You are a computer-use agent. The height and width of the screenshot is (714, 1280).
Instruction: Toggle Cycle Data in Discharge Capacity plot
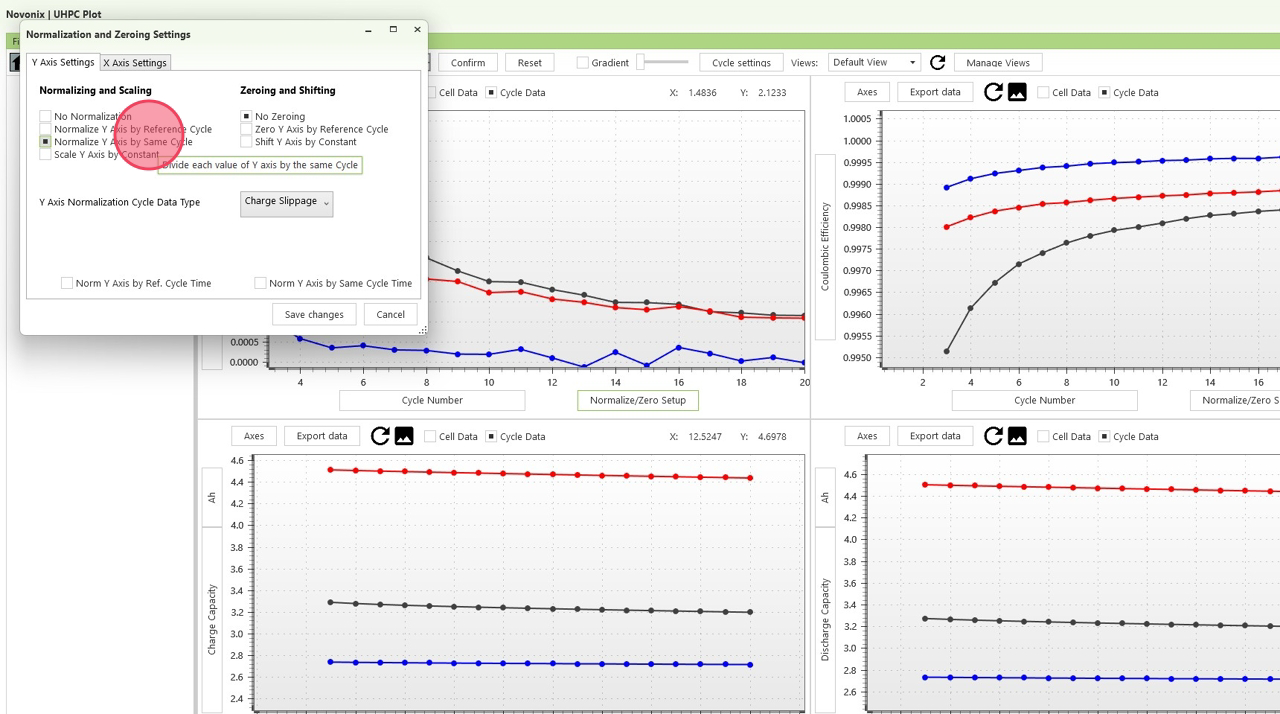pyautogui.click(x=1104, y=436)
